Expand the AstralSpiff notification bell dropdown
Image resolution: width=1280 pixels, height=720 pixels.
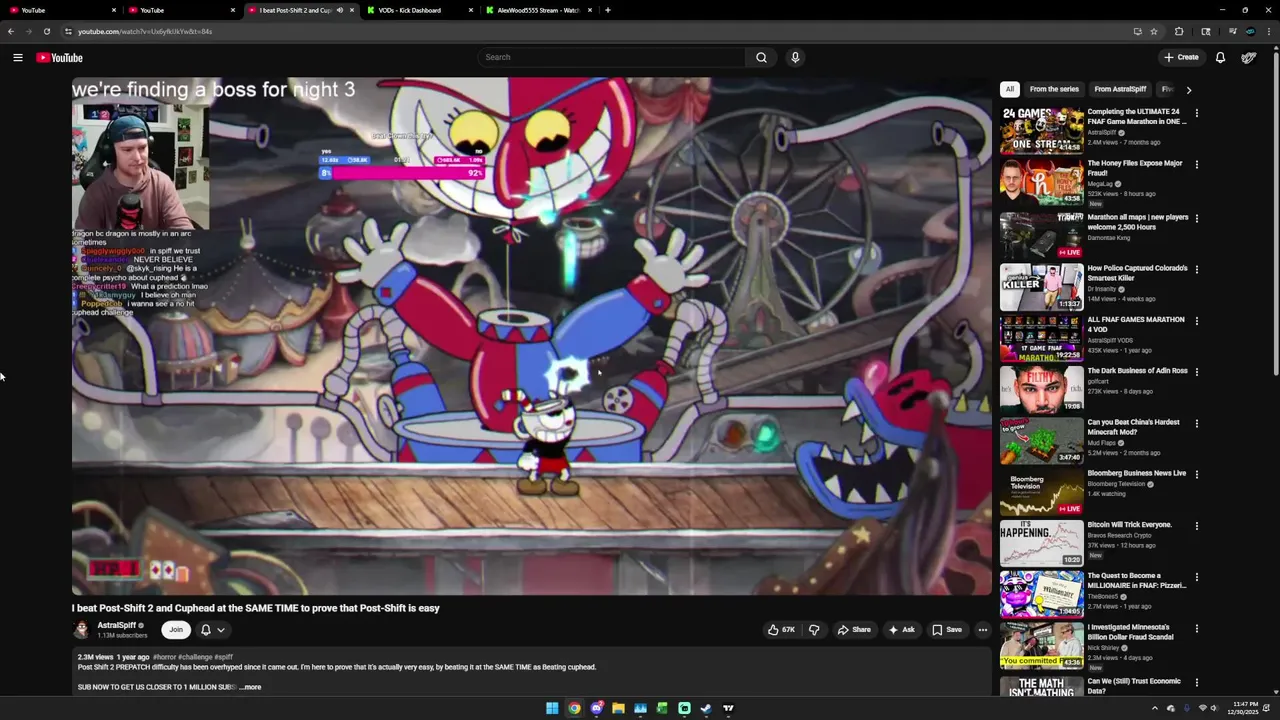pyautogui.click(x=212, y=630)
